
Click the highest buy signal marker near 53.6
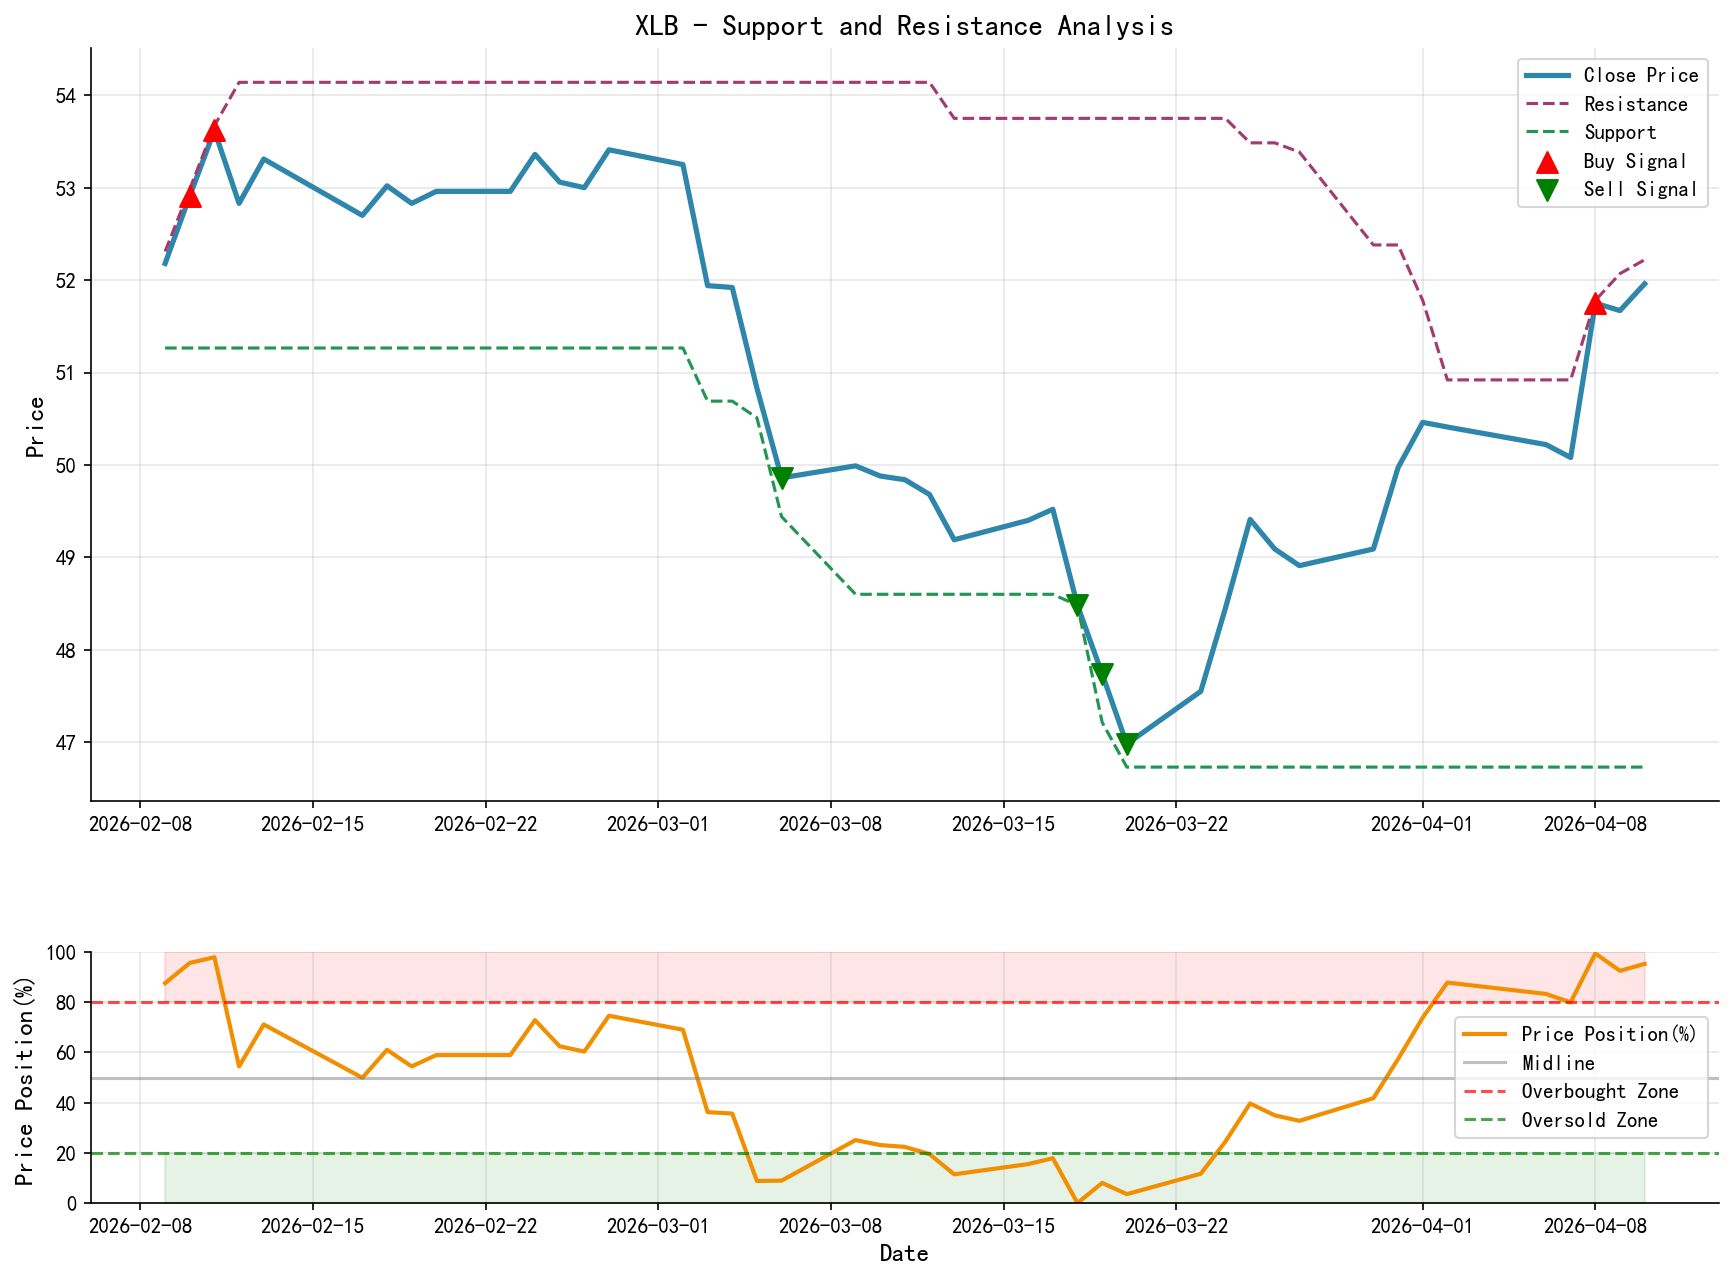pos(214,131)
